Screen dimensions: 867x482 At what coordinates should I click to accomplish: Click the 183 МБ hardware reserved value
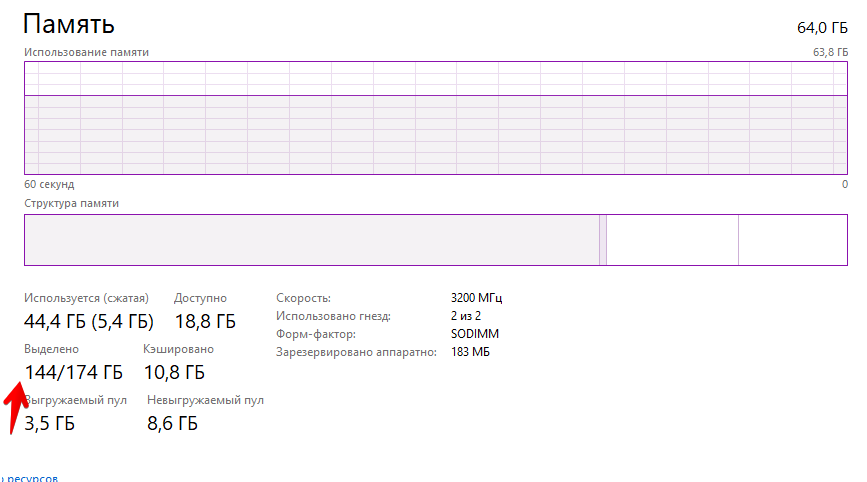(470, 352)
